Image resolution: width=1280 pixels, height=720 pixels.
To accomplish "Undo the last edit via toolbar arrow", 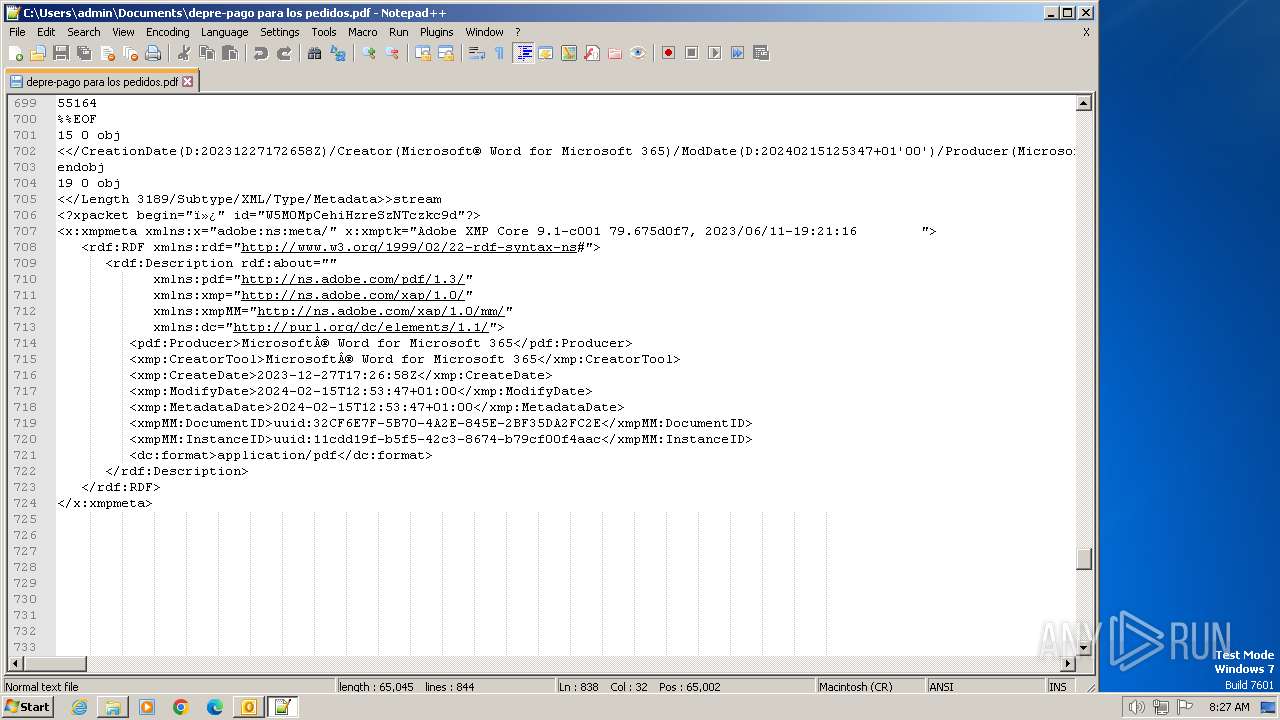I will tap(261, 53).
